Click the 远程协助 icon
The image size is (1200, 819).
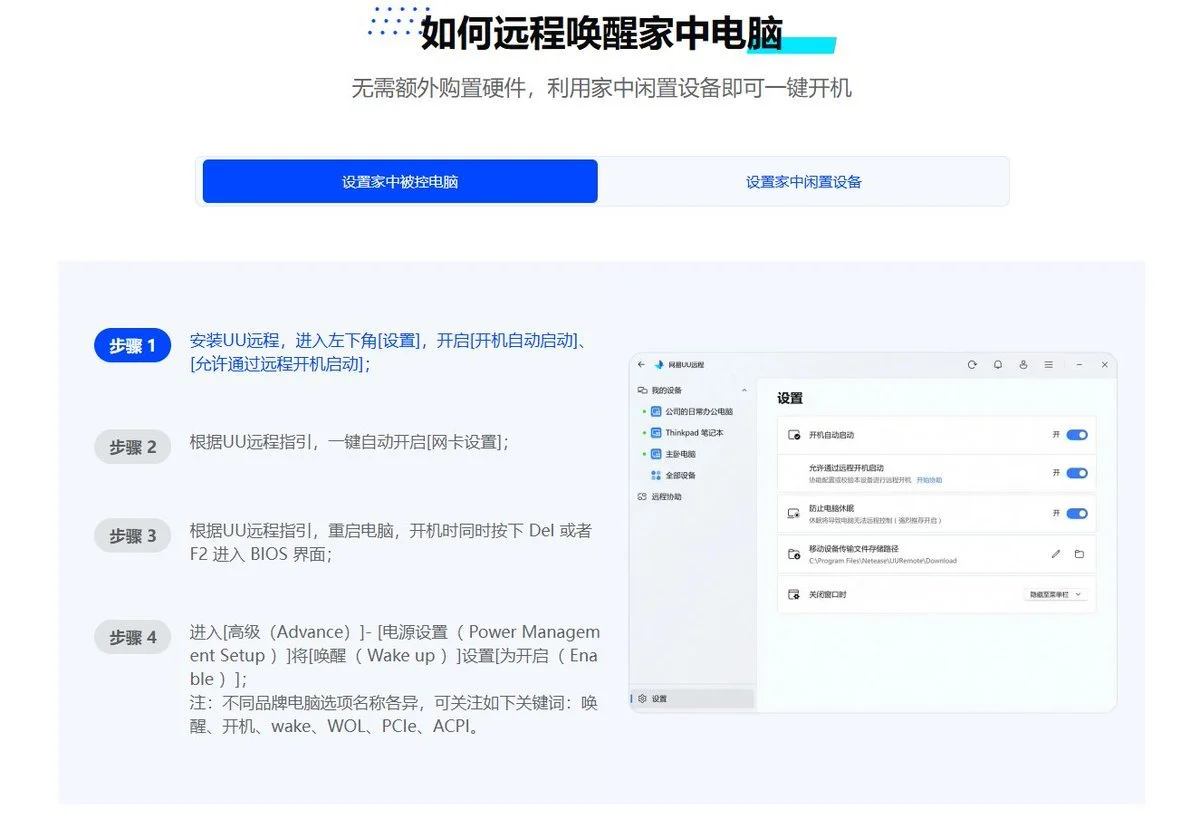[642, 497]
